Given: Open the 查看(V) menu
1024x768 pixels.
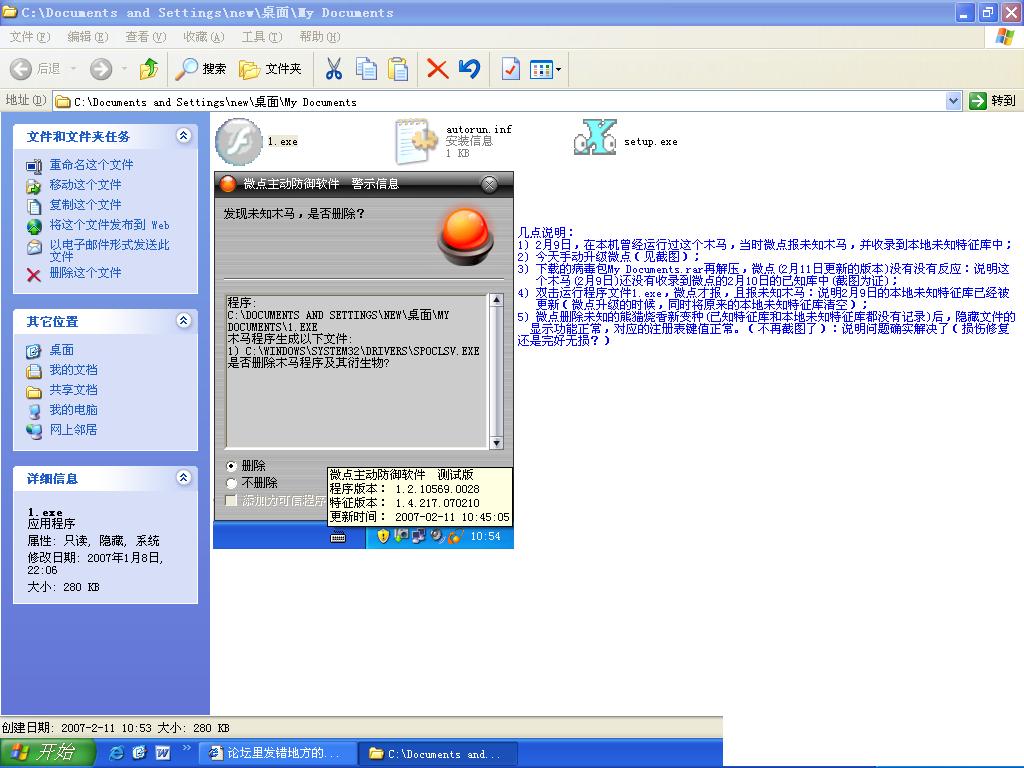Looking at the screenshot, I should point(146,37).
